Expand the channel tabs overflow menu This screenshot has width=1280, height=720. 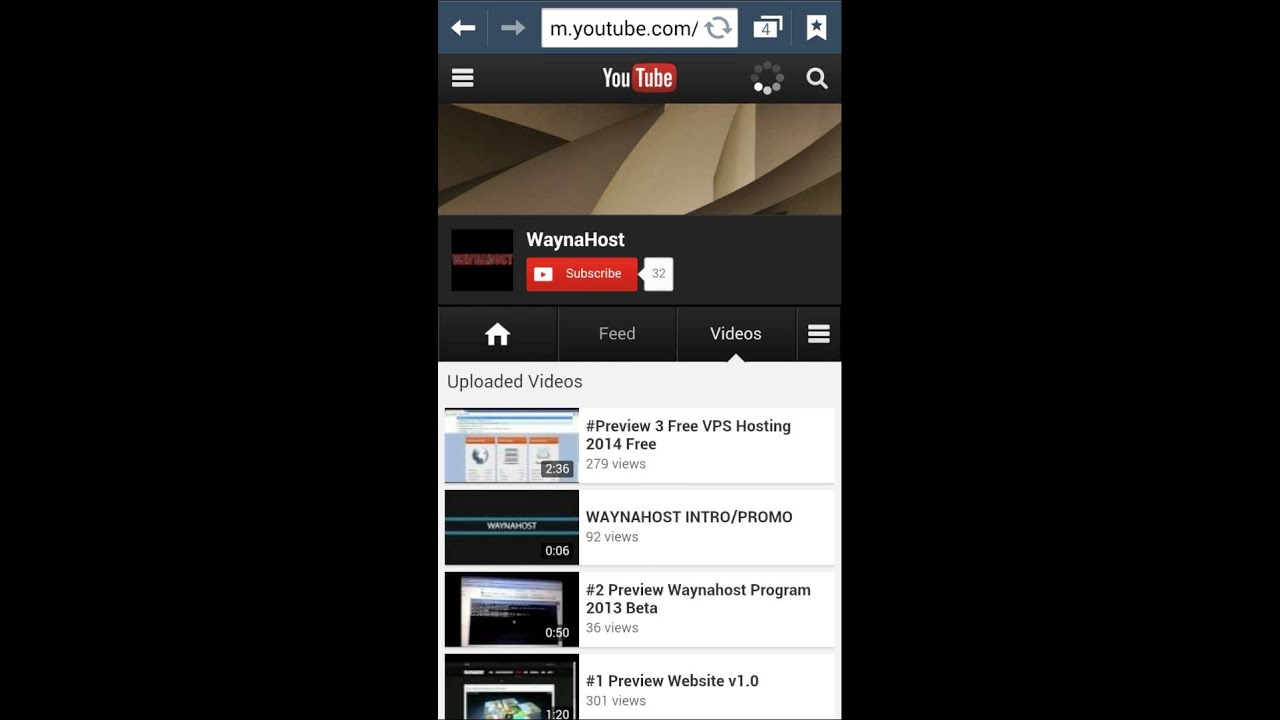pyautogui.click(x=819, y=334)
